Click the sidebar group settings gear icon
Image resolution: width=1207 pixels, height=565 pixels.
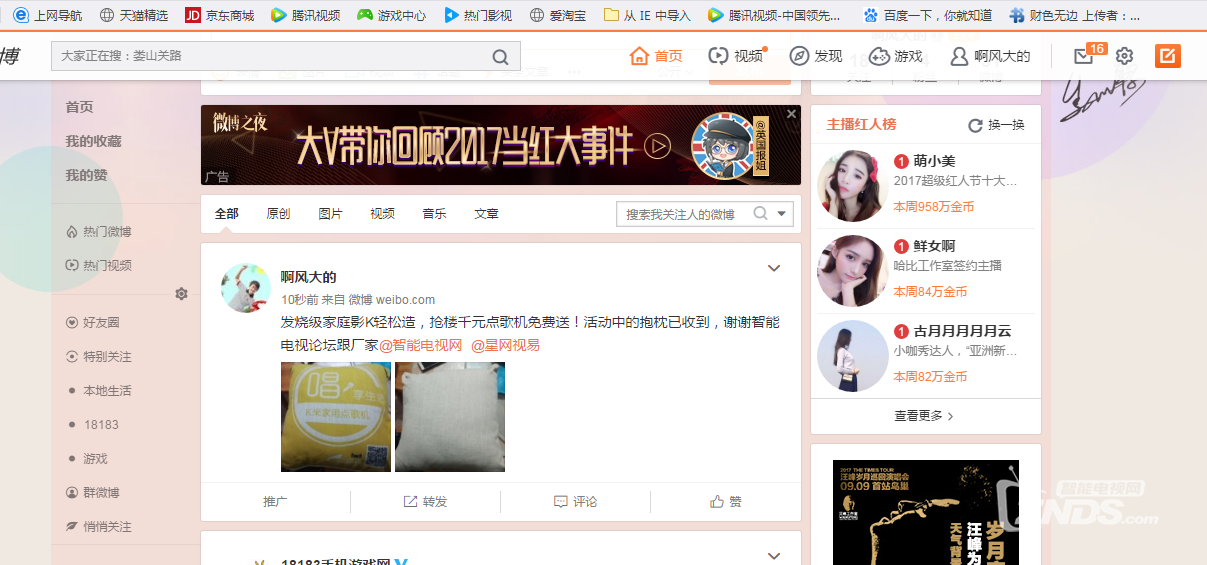181,294
